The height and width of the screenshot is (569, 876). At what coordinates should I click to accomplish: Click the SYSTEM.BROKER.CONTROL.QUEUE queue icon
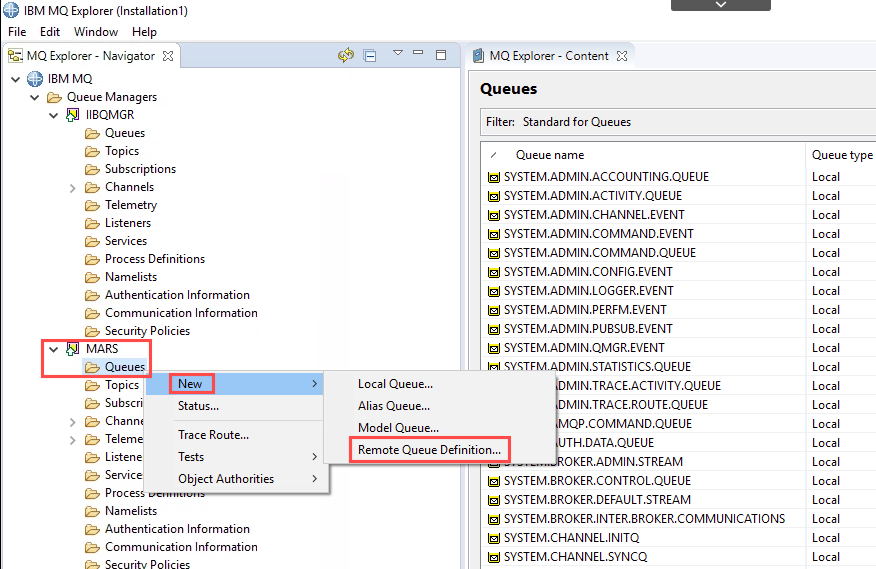(x=493, y=482)
